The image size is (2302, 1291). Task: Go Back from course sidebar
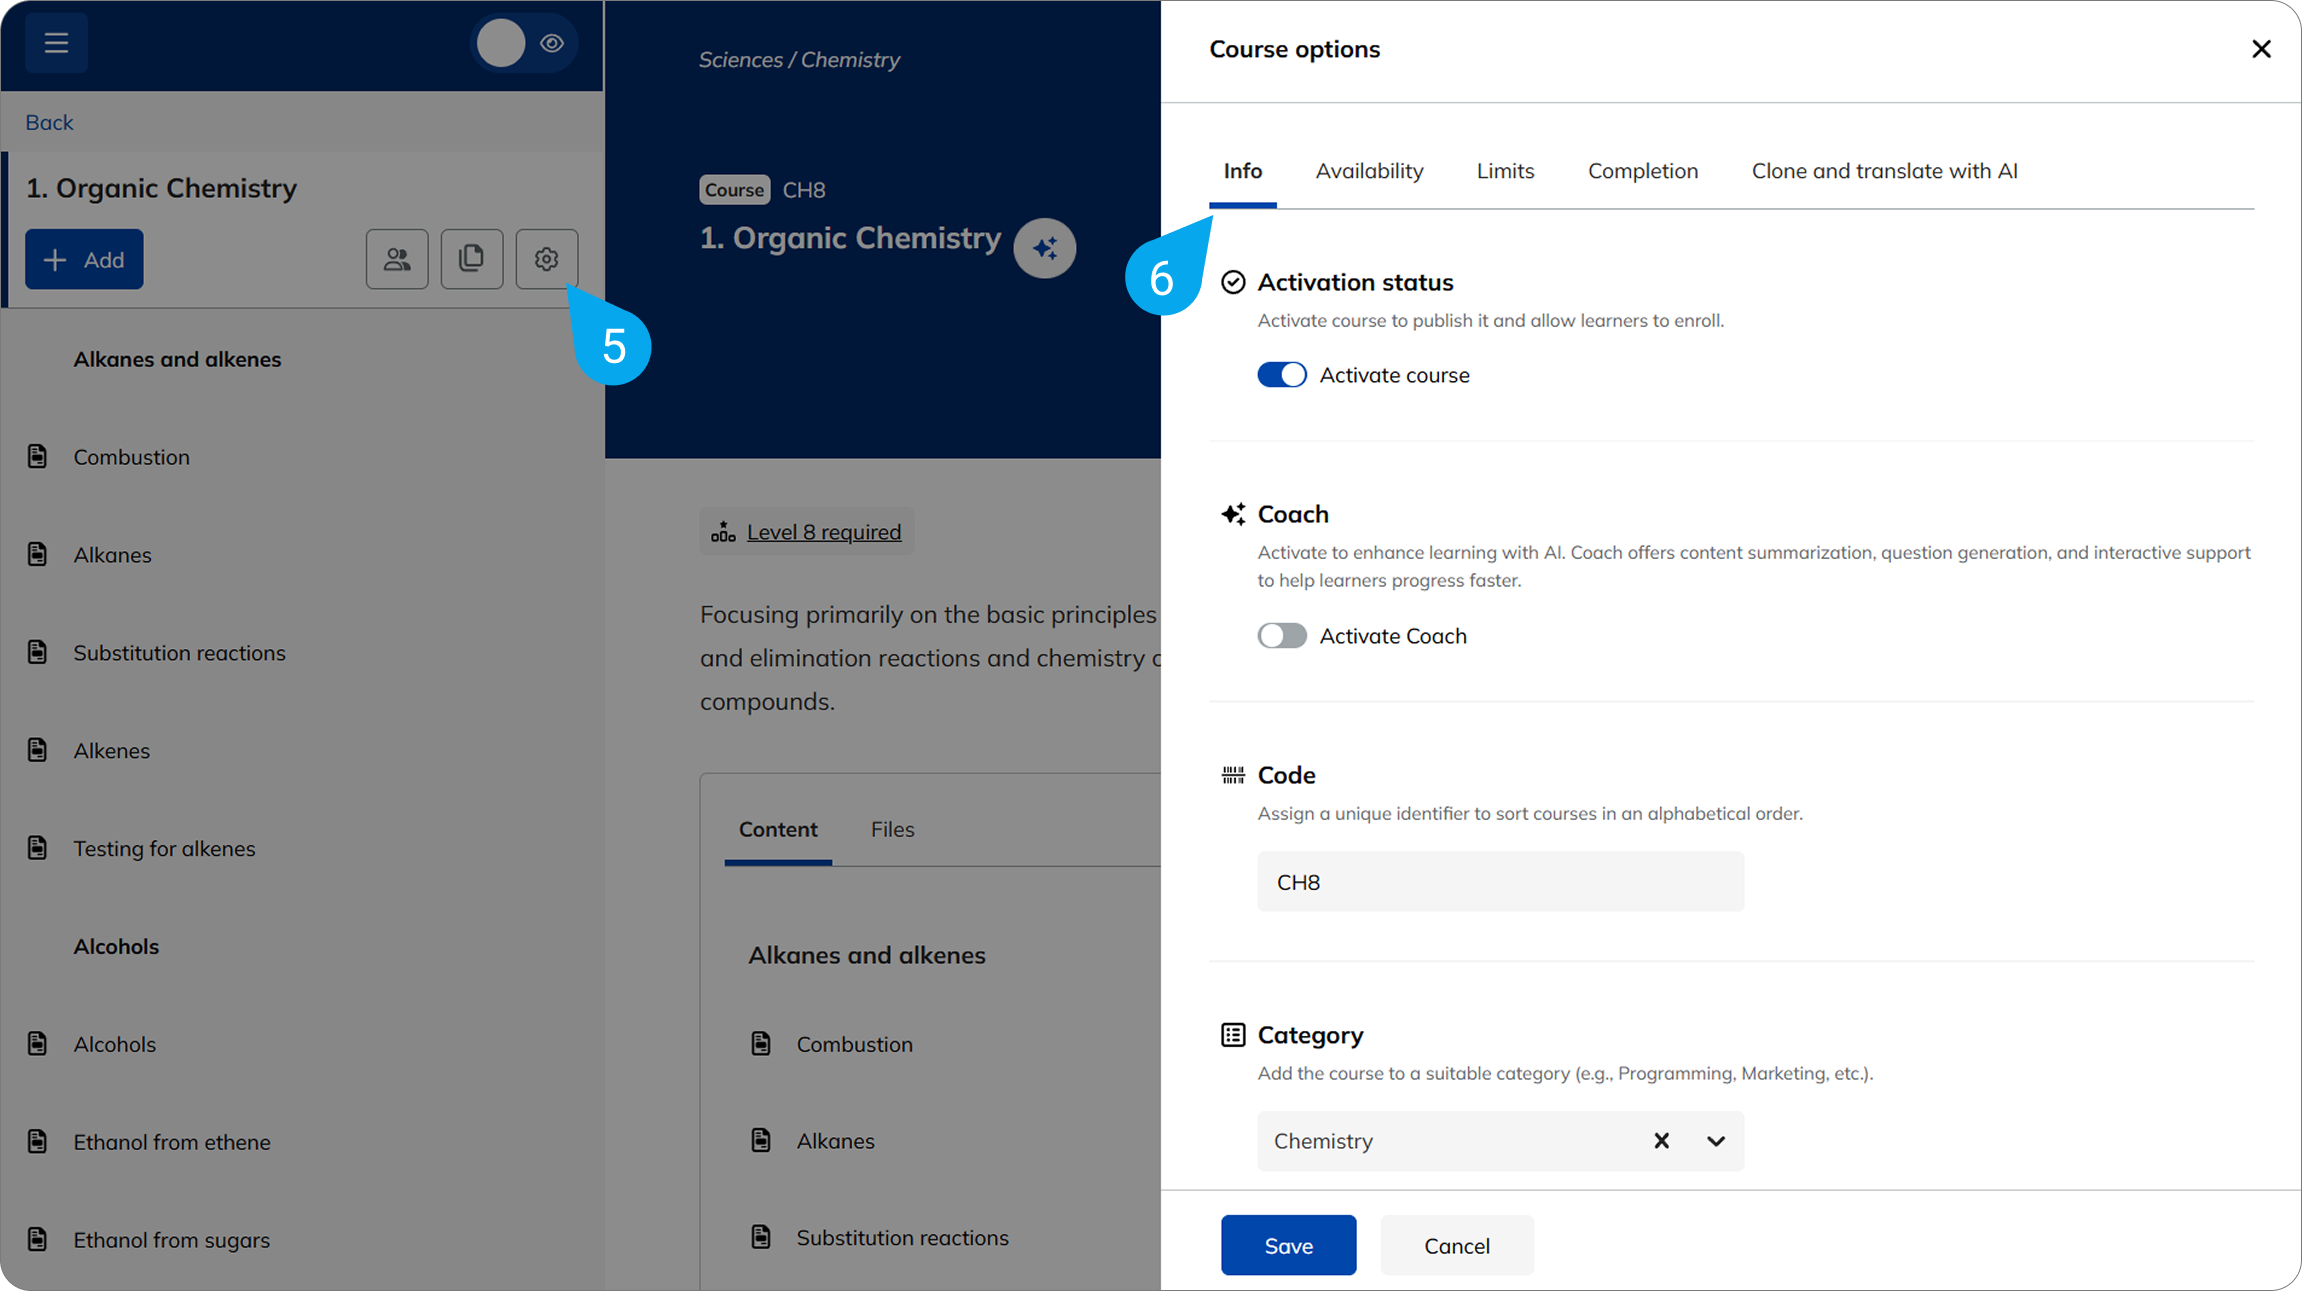pos(49,122)
